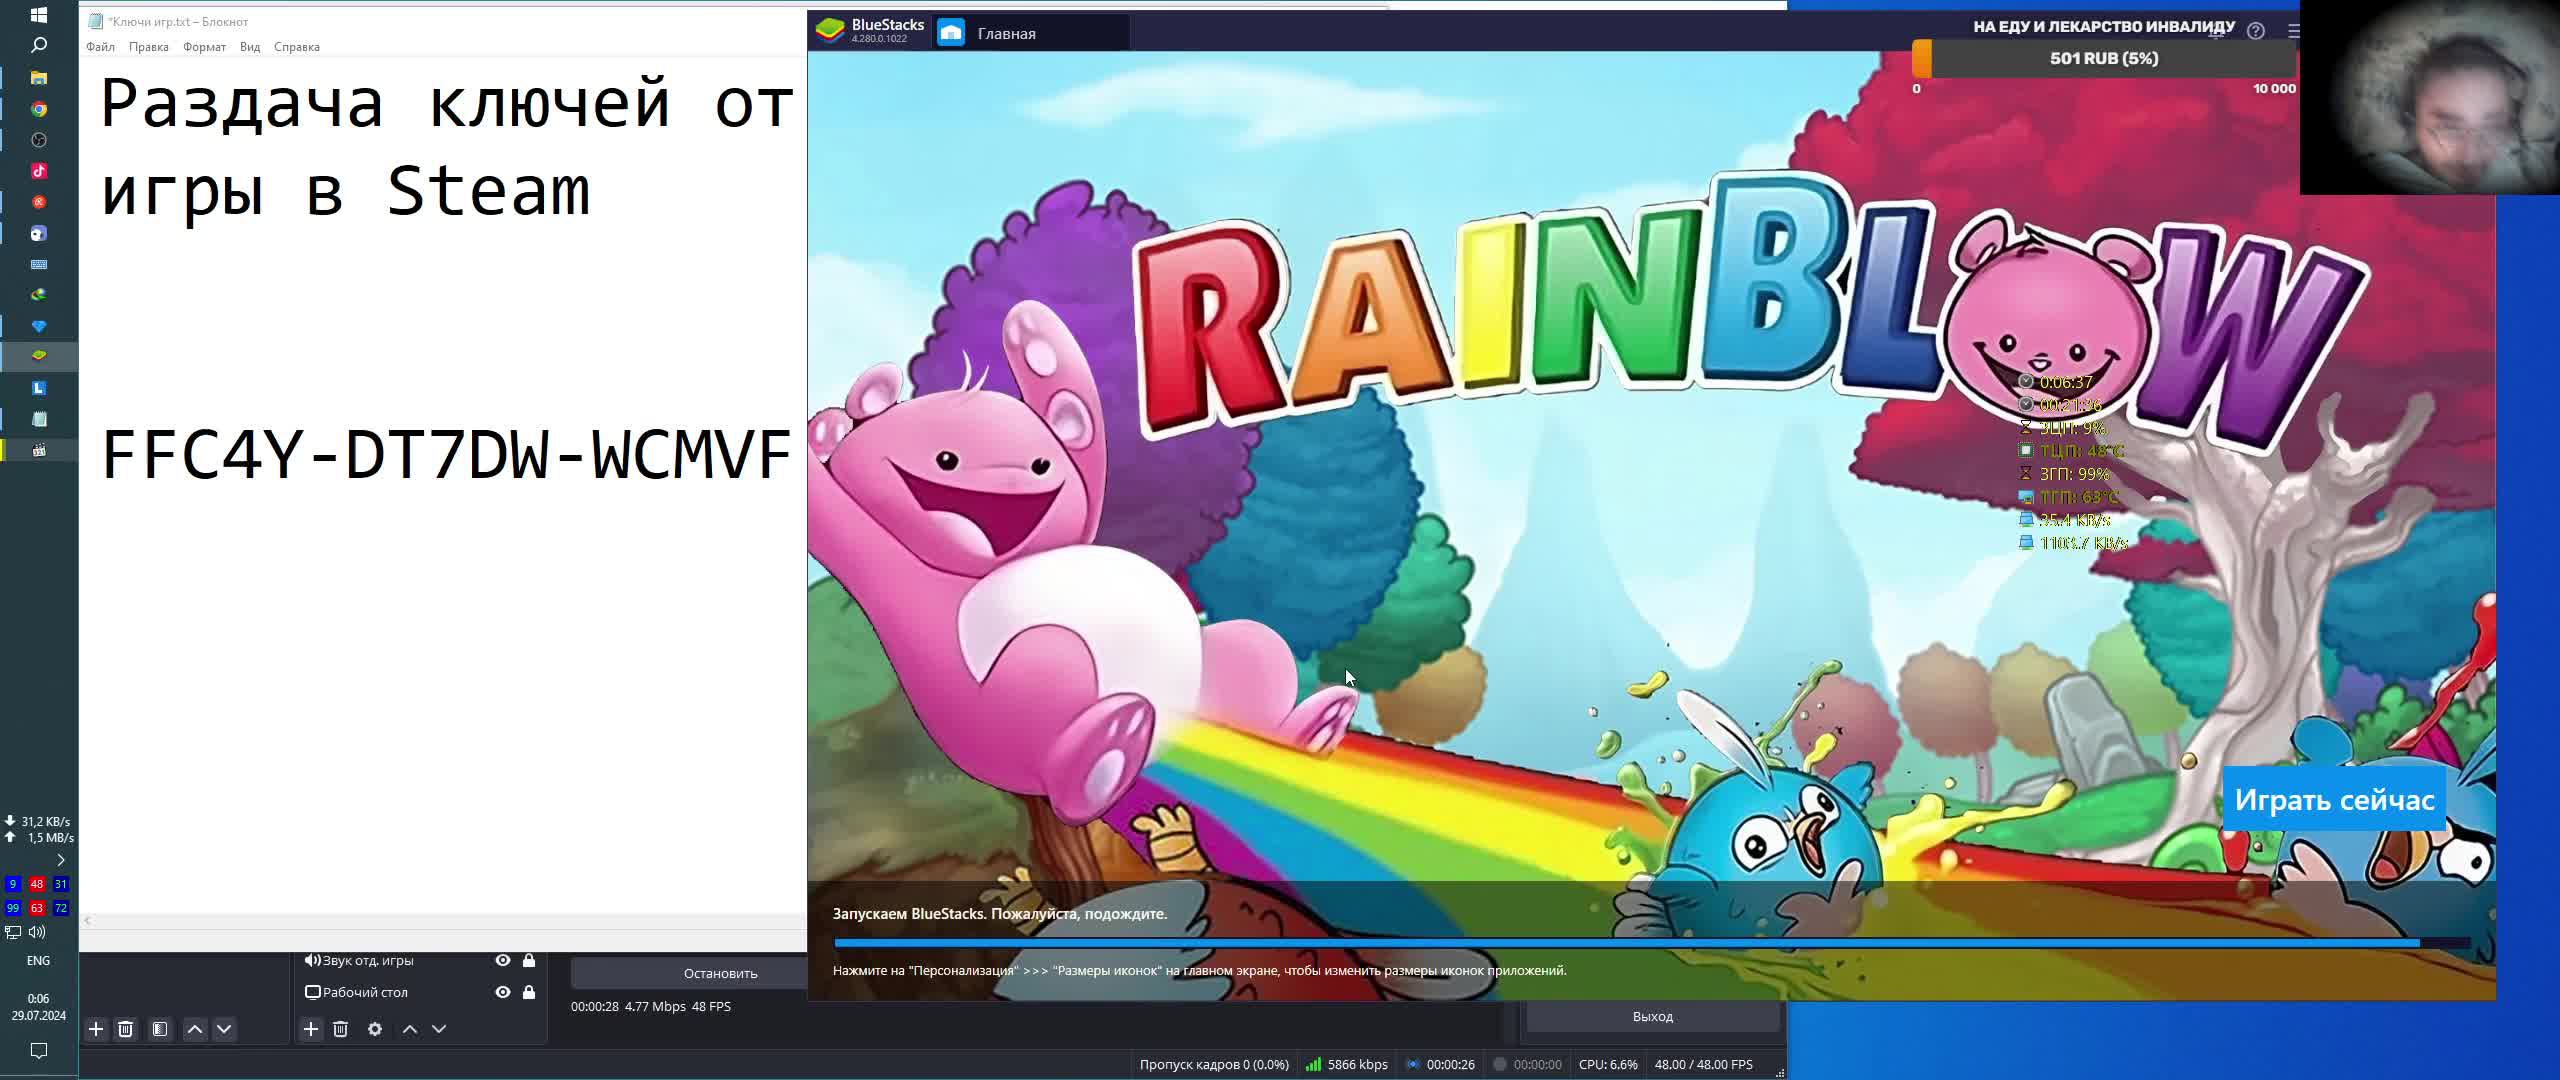Hide the Звук отд. игры source
Screen dimensions: 2560x1080
pos(503,960)
